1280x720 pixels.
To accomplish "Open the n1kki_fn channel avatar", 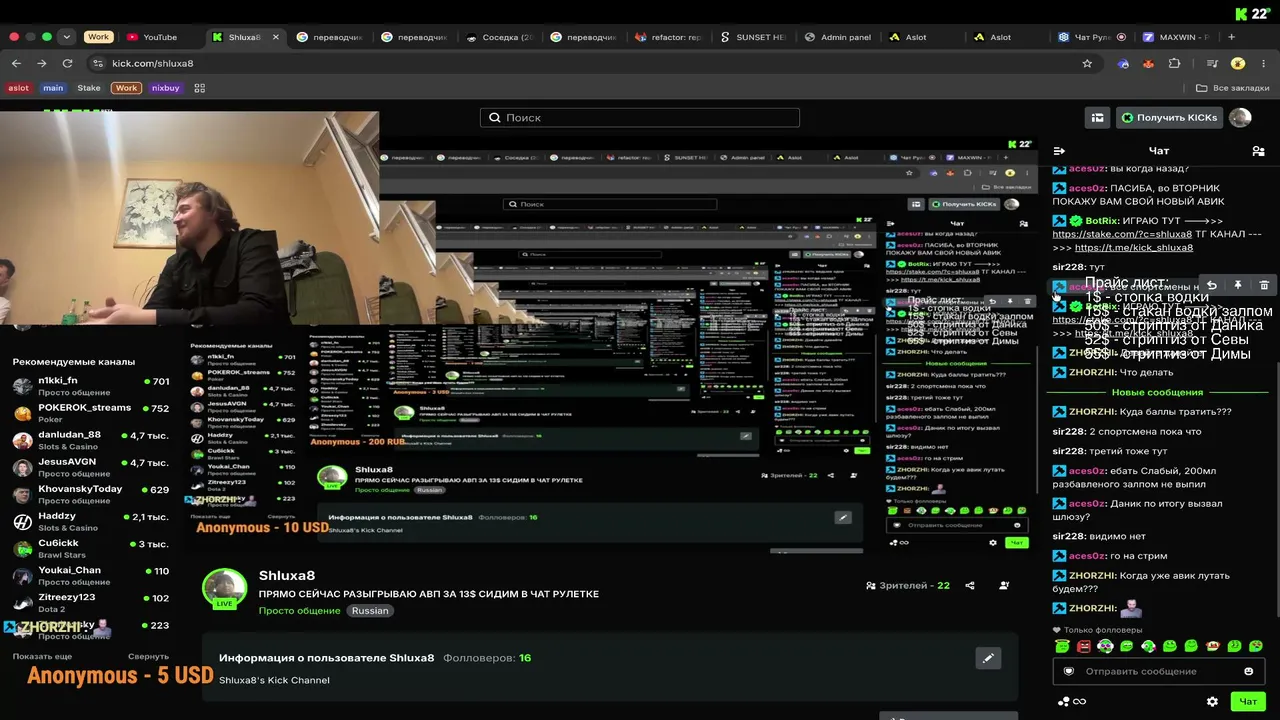I will (22, 386).
